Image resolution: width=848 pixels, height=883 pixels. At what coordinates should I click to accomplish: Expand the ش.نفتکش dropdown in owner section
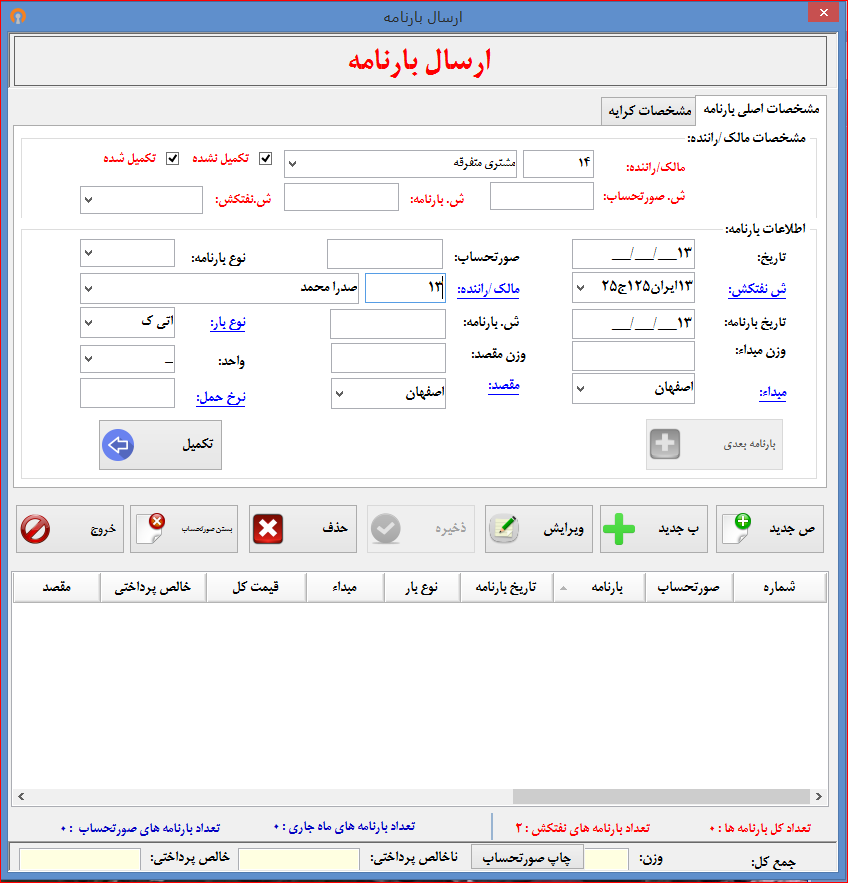(x=88, y=199)
